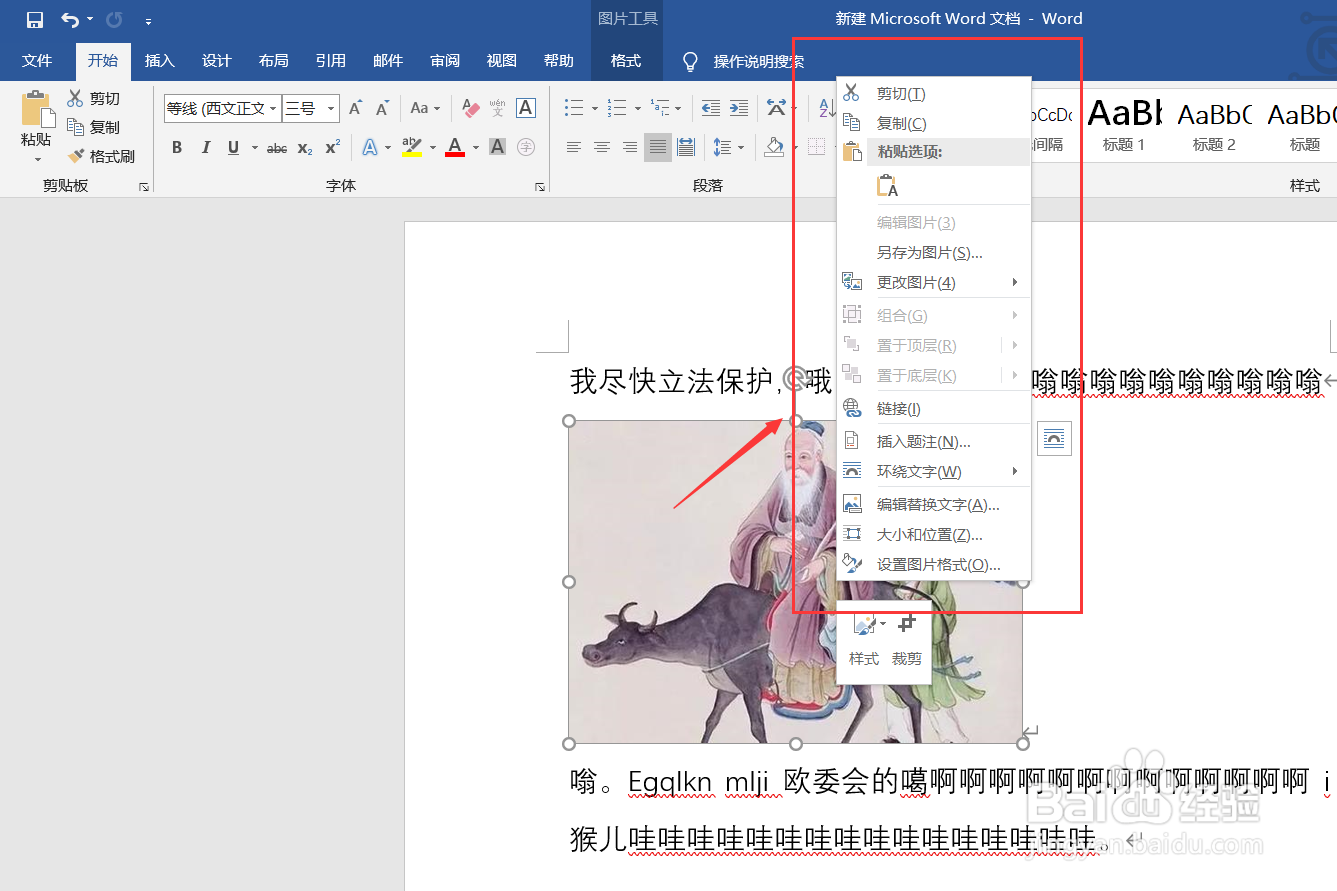The image size is (1337, 891).
Task: Click Layout options icon beside the picture
Action: point(1054,438)
